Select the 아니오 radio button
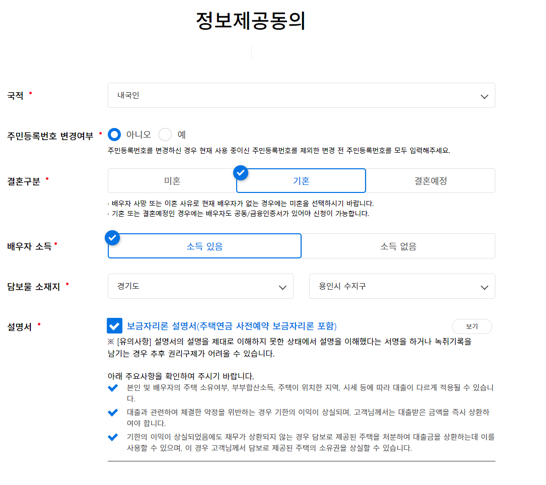This screenshot has width=546, height=485. pos(114,134)
